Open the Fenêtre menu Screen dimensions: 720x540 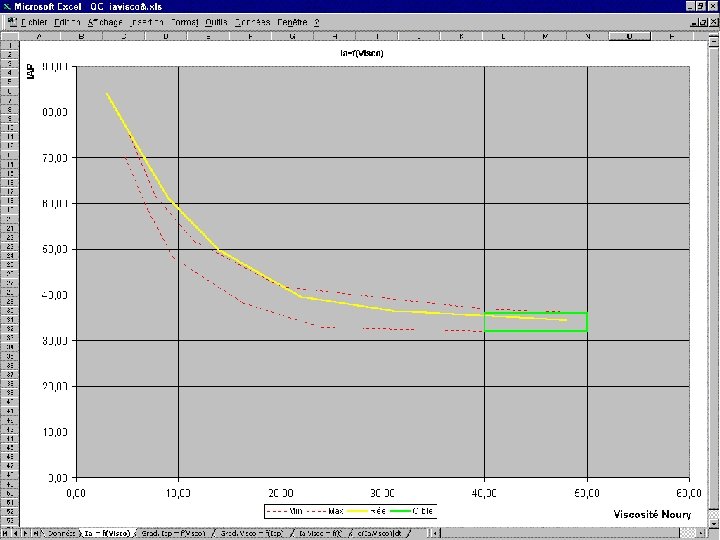(292, 22)
